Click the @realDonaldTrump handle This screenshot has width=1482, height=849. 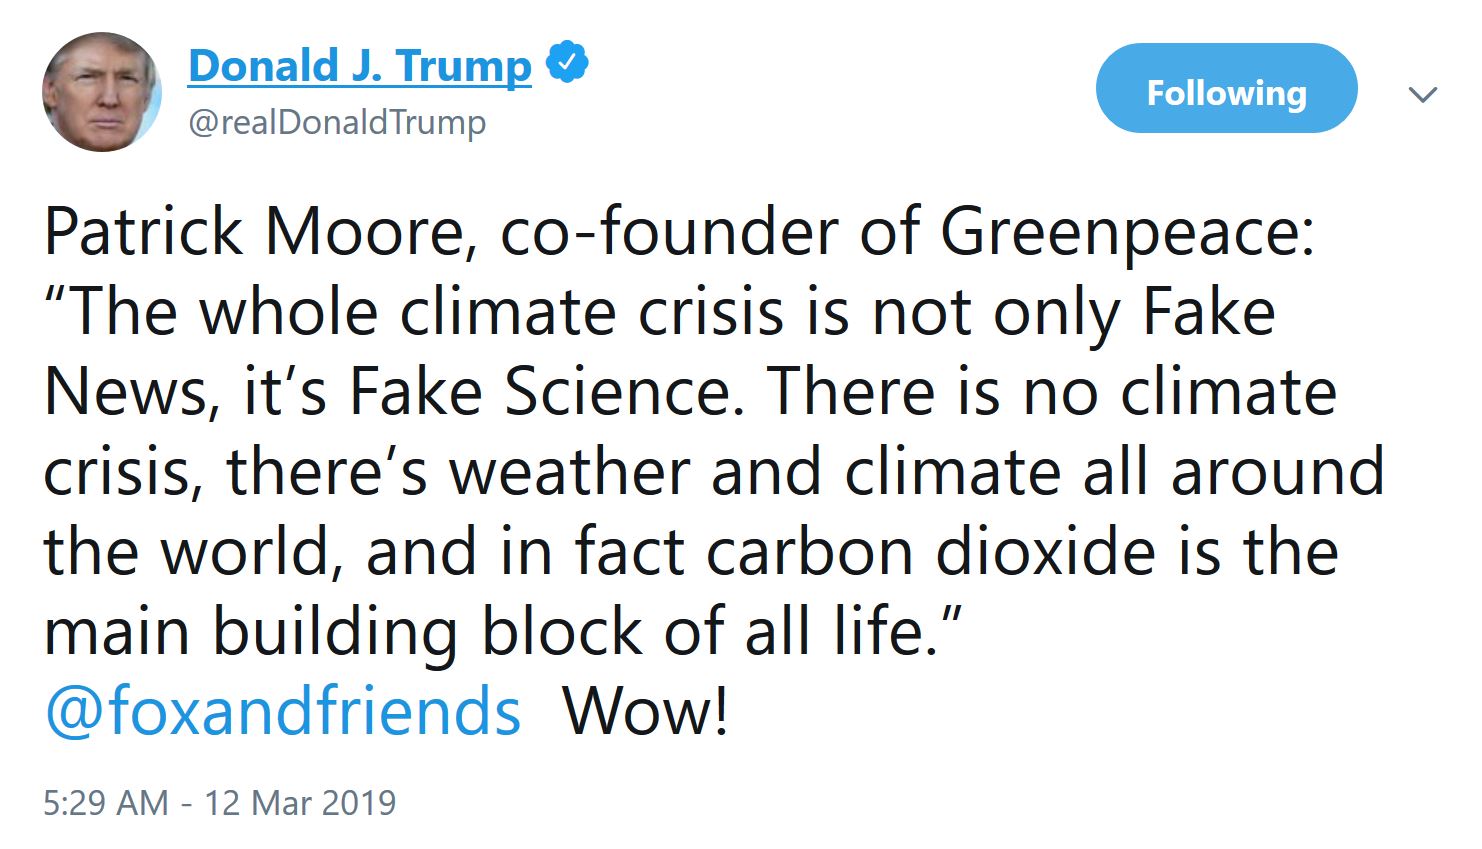[x=337, y=122]
